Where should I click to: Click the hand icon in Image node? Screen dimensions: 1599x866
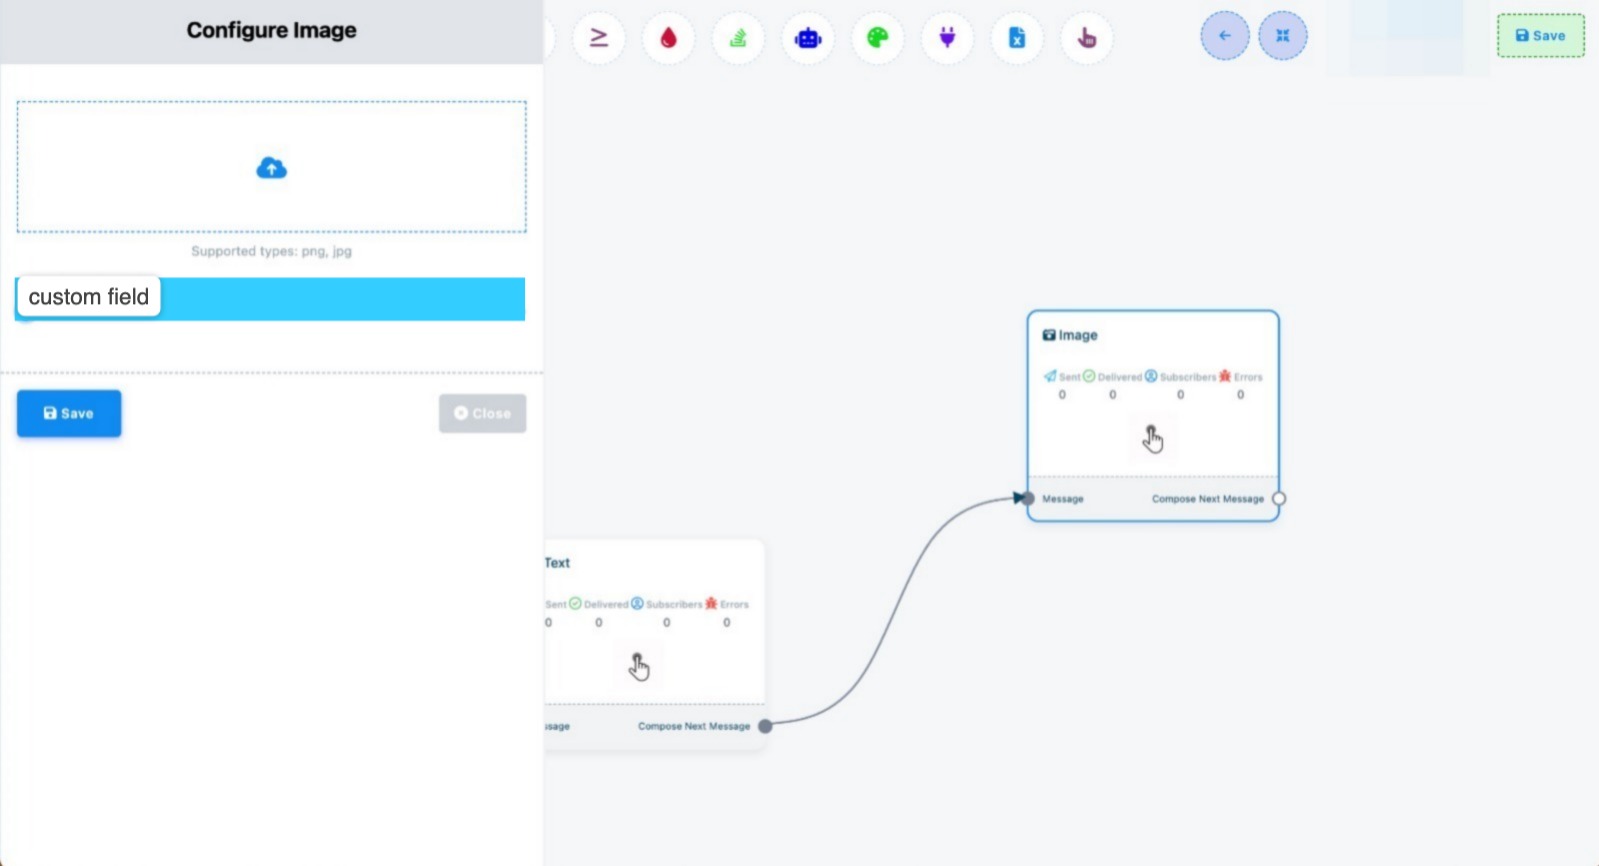pos(1153,438)
